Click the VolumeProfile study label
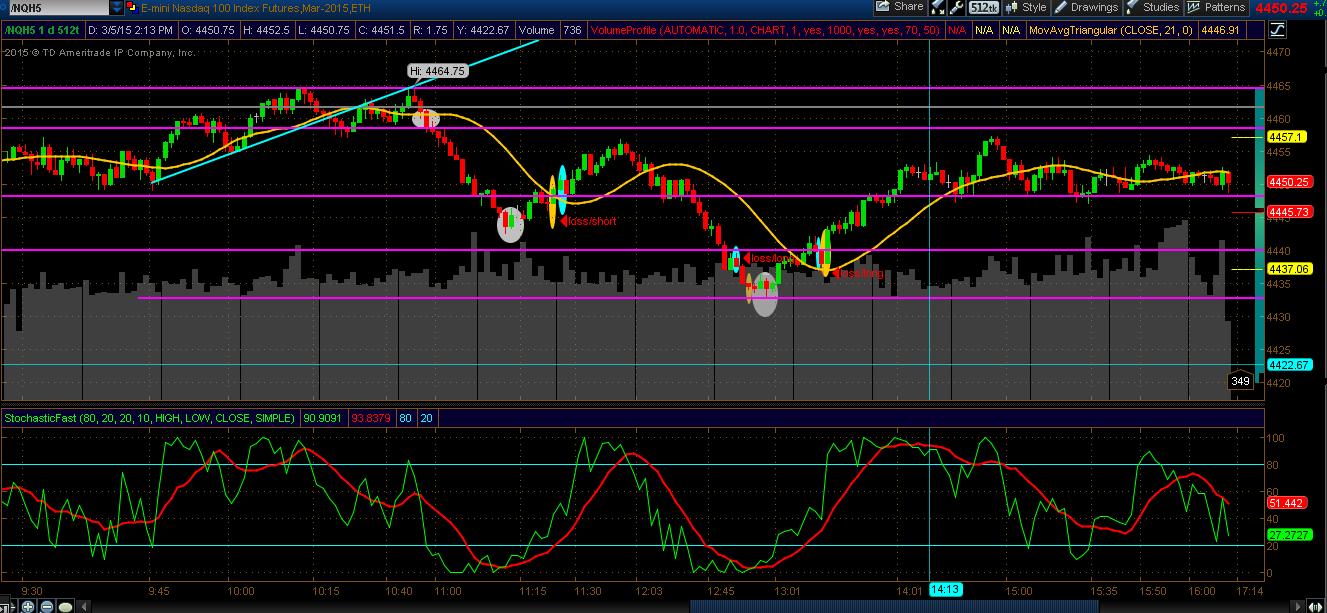1327x613 pixels. pos(766,31)
